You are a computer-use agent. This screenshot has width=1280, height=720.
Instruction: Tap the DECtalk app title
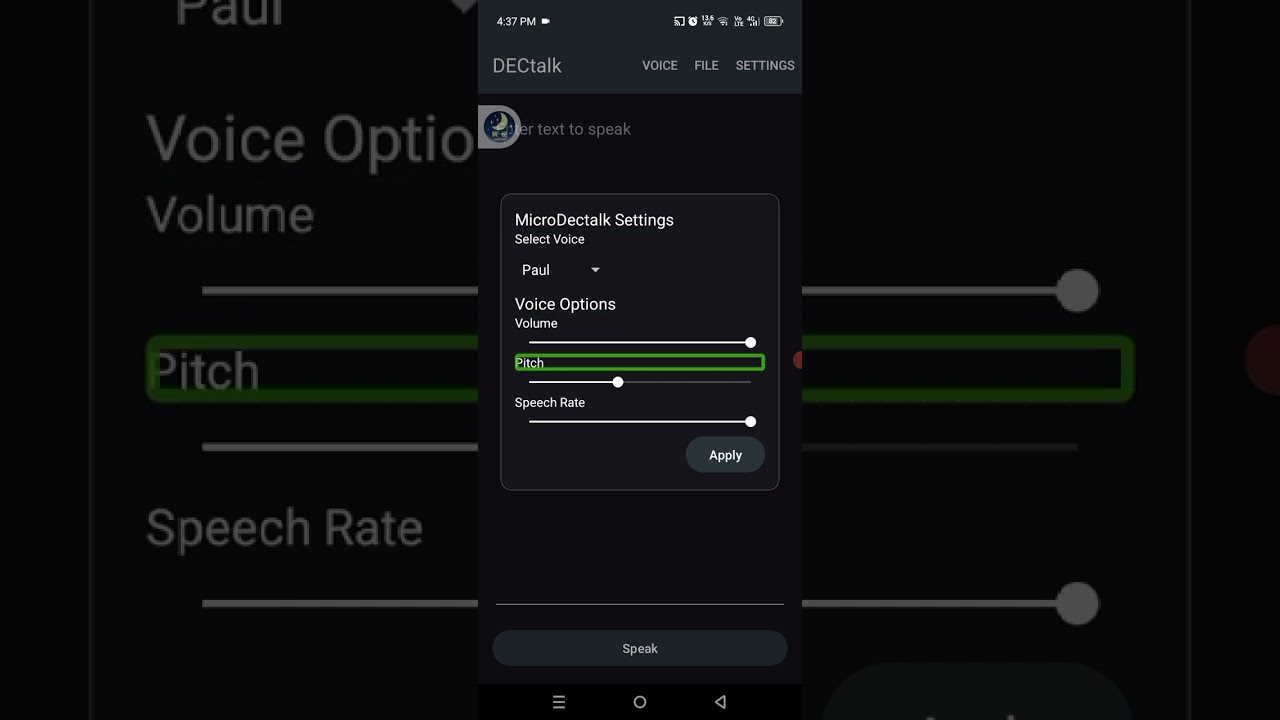527,65
